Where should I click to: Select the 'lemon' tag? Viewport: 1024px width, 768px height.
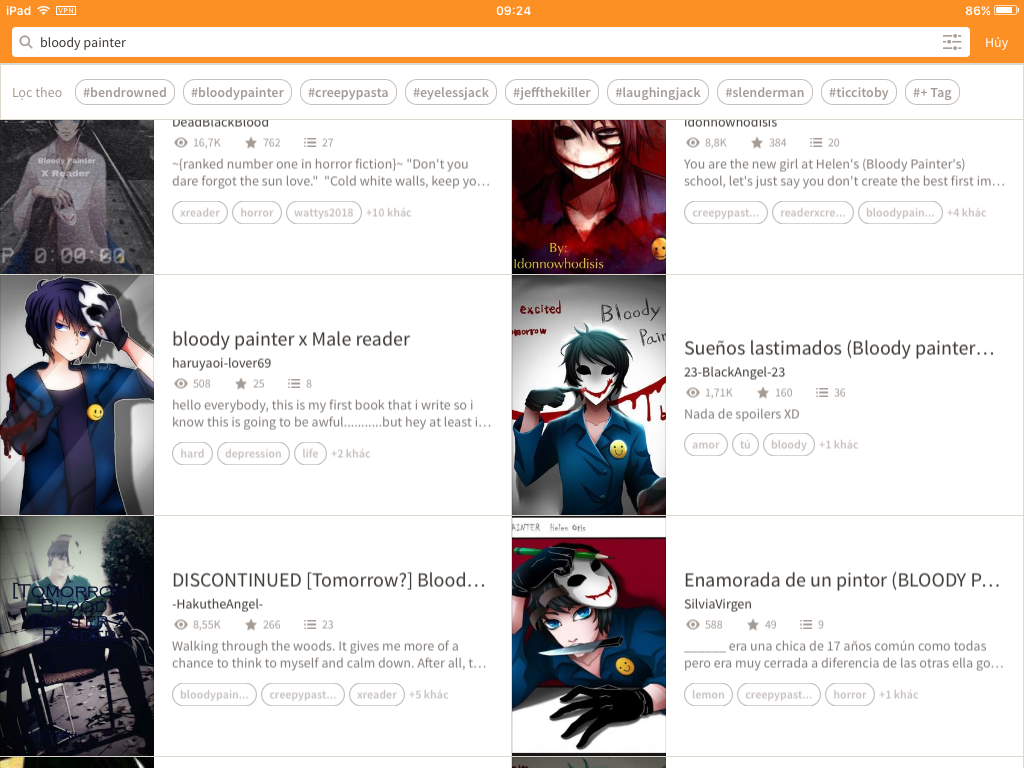(x=709, y=694)
